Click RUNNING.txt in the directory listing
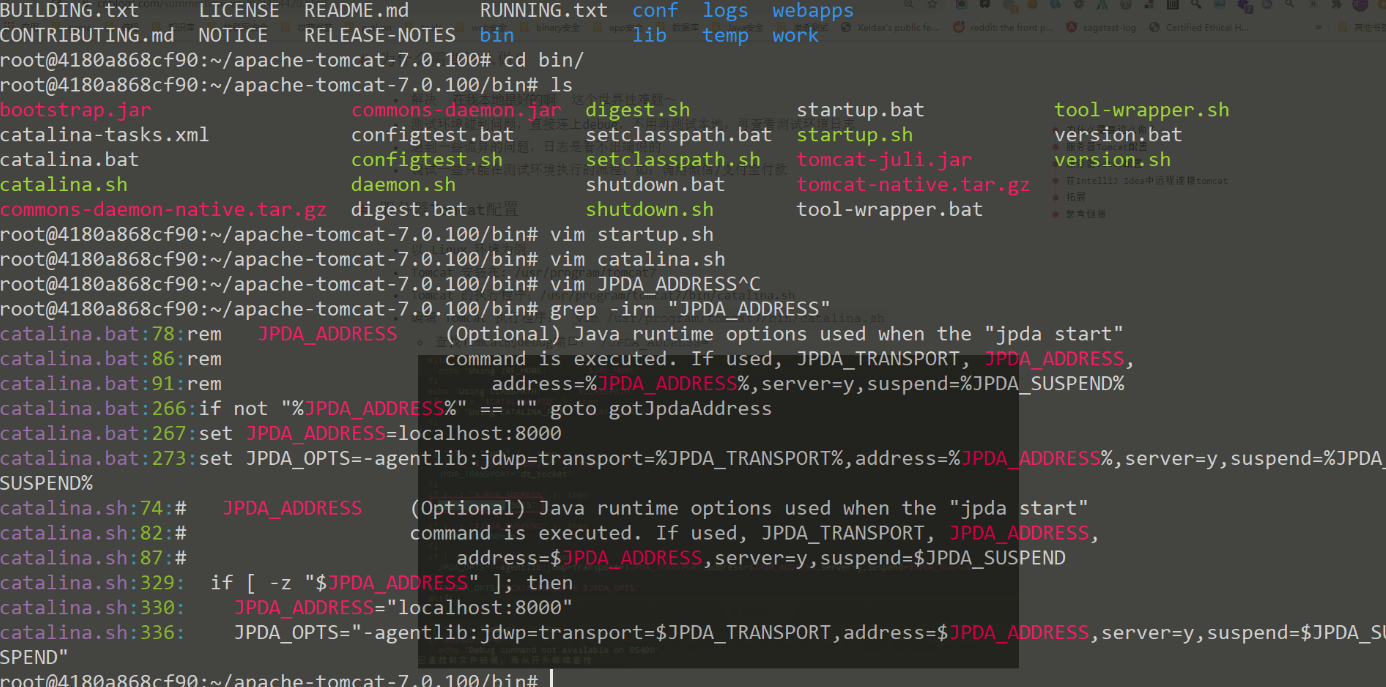 tap(544, 11)
